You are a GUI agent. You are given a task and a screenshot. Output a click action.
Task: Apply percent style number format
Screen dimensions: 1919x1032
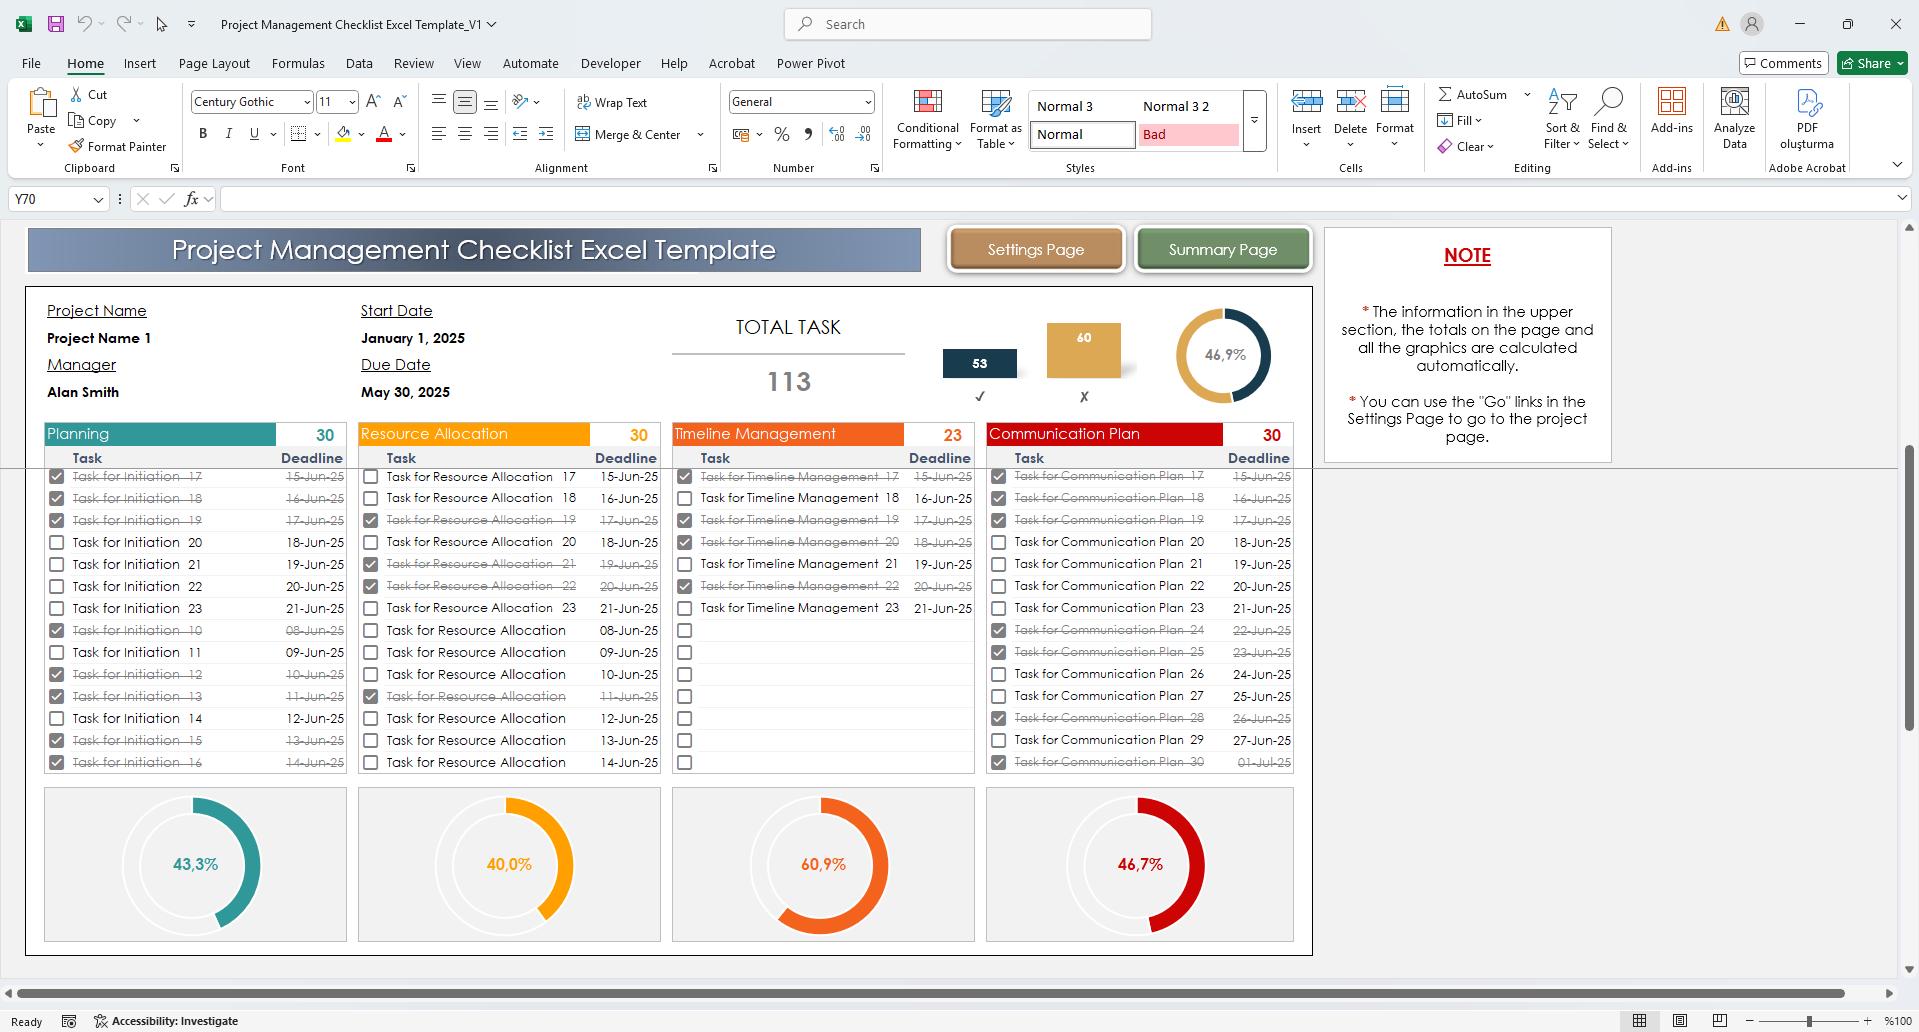coord(782,134)
